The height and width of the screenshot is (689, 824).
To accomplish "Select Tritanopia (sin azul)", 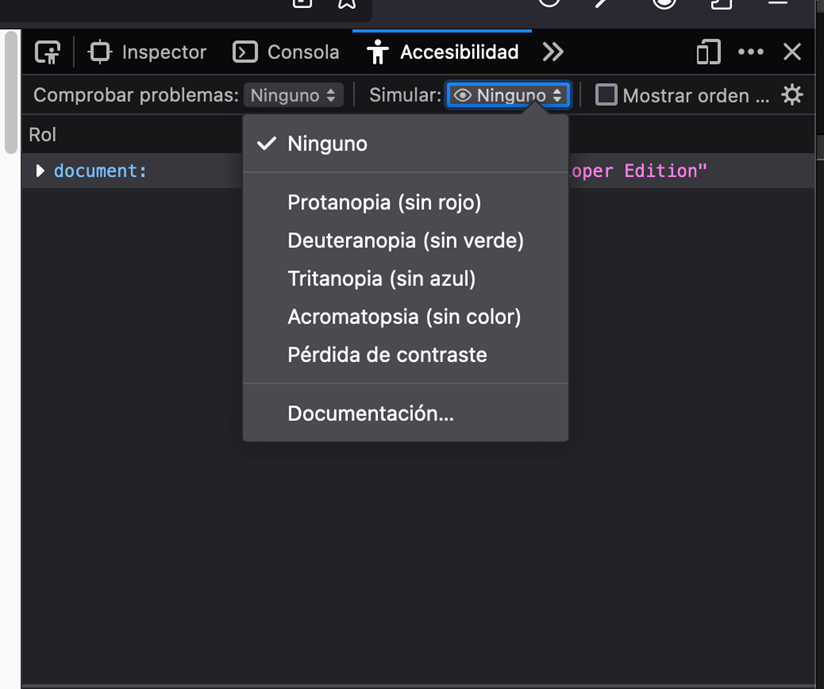I will 405,279.
